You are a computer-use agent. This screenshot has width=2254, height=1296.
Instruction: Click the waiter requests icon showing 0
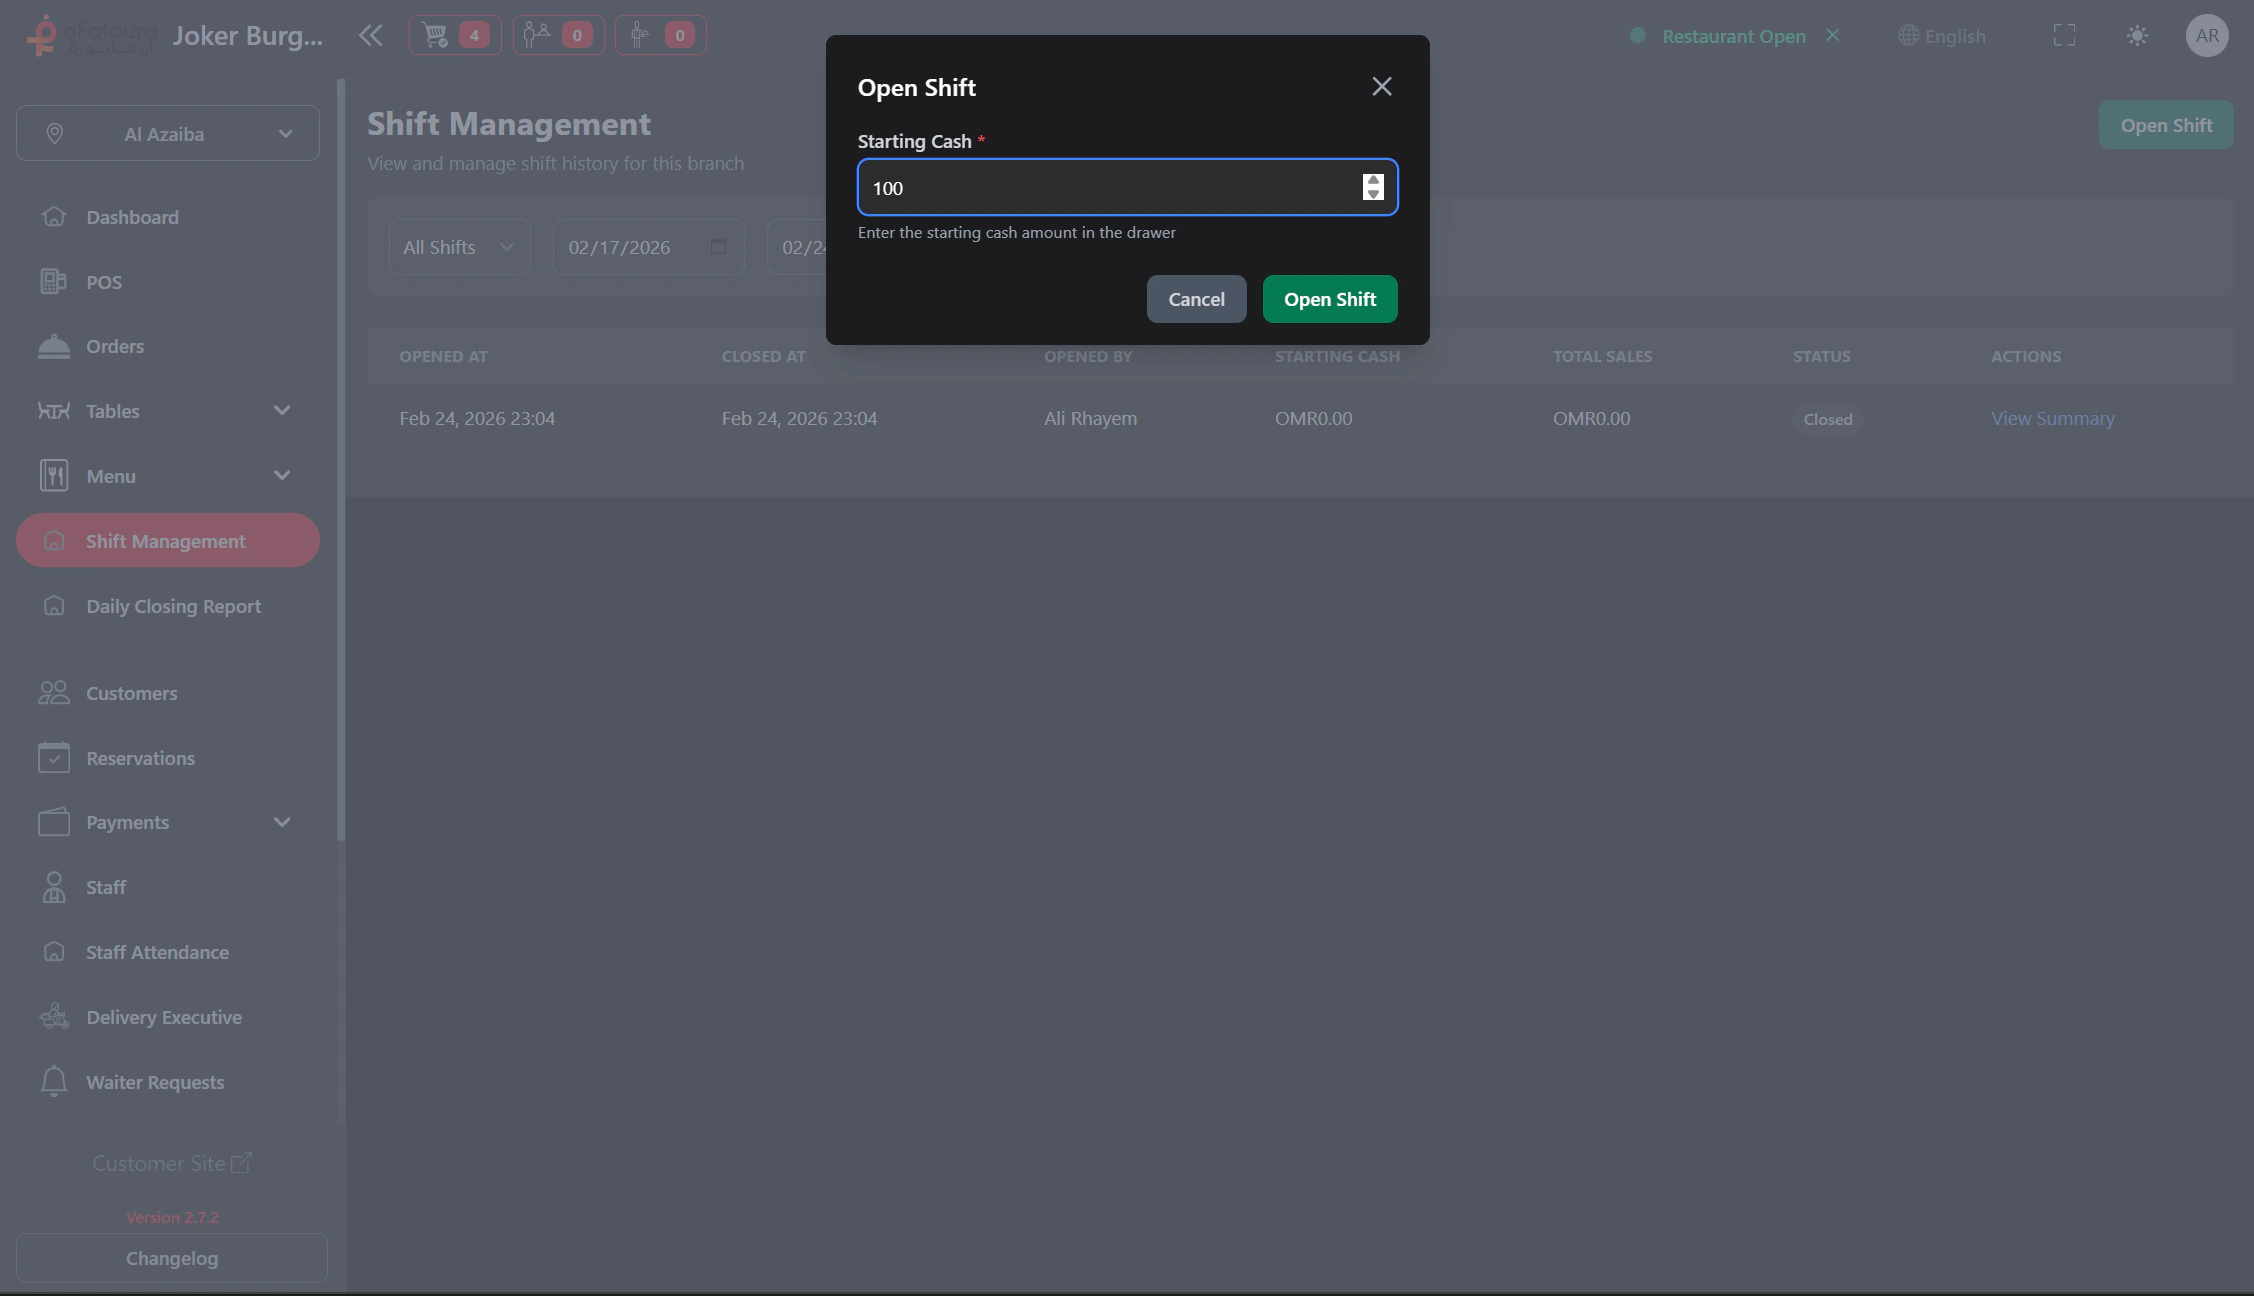(x=558, y=34)
